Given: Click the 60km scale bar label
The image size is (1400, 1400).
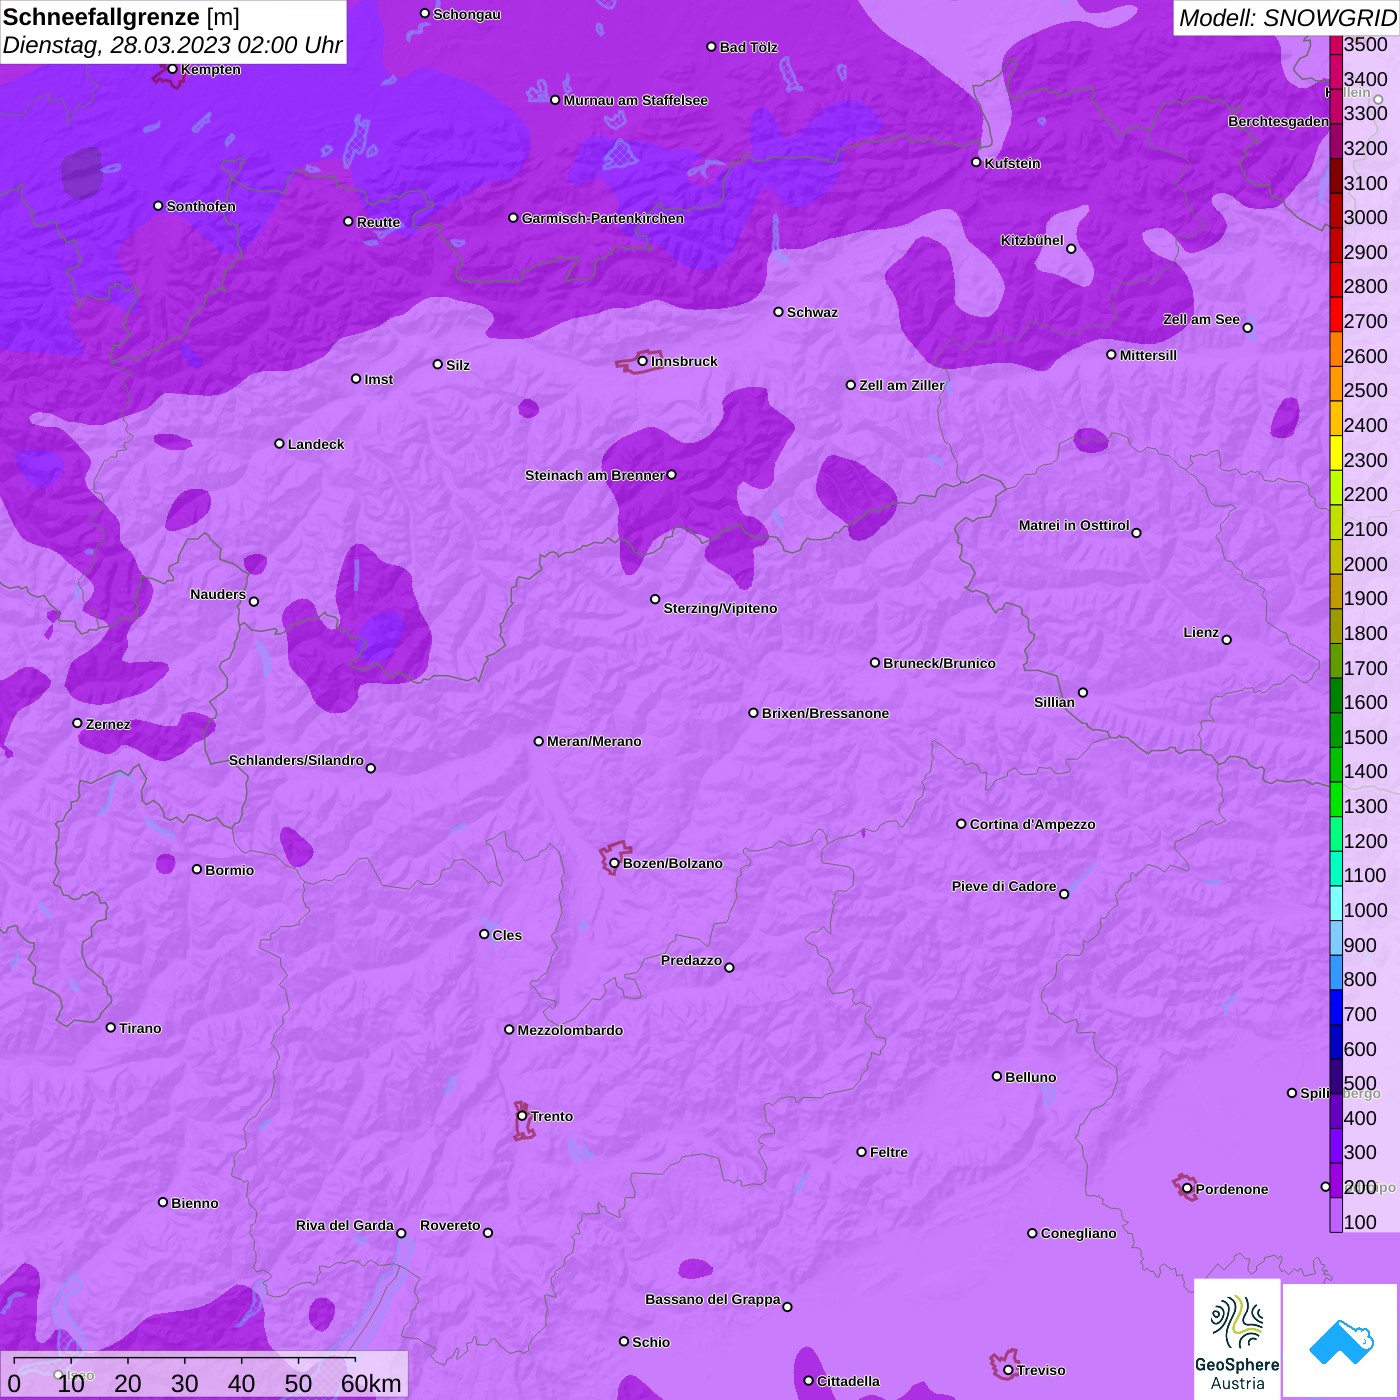Looking at the screenshot, I should click(x=371, y=1383).
